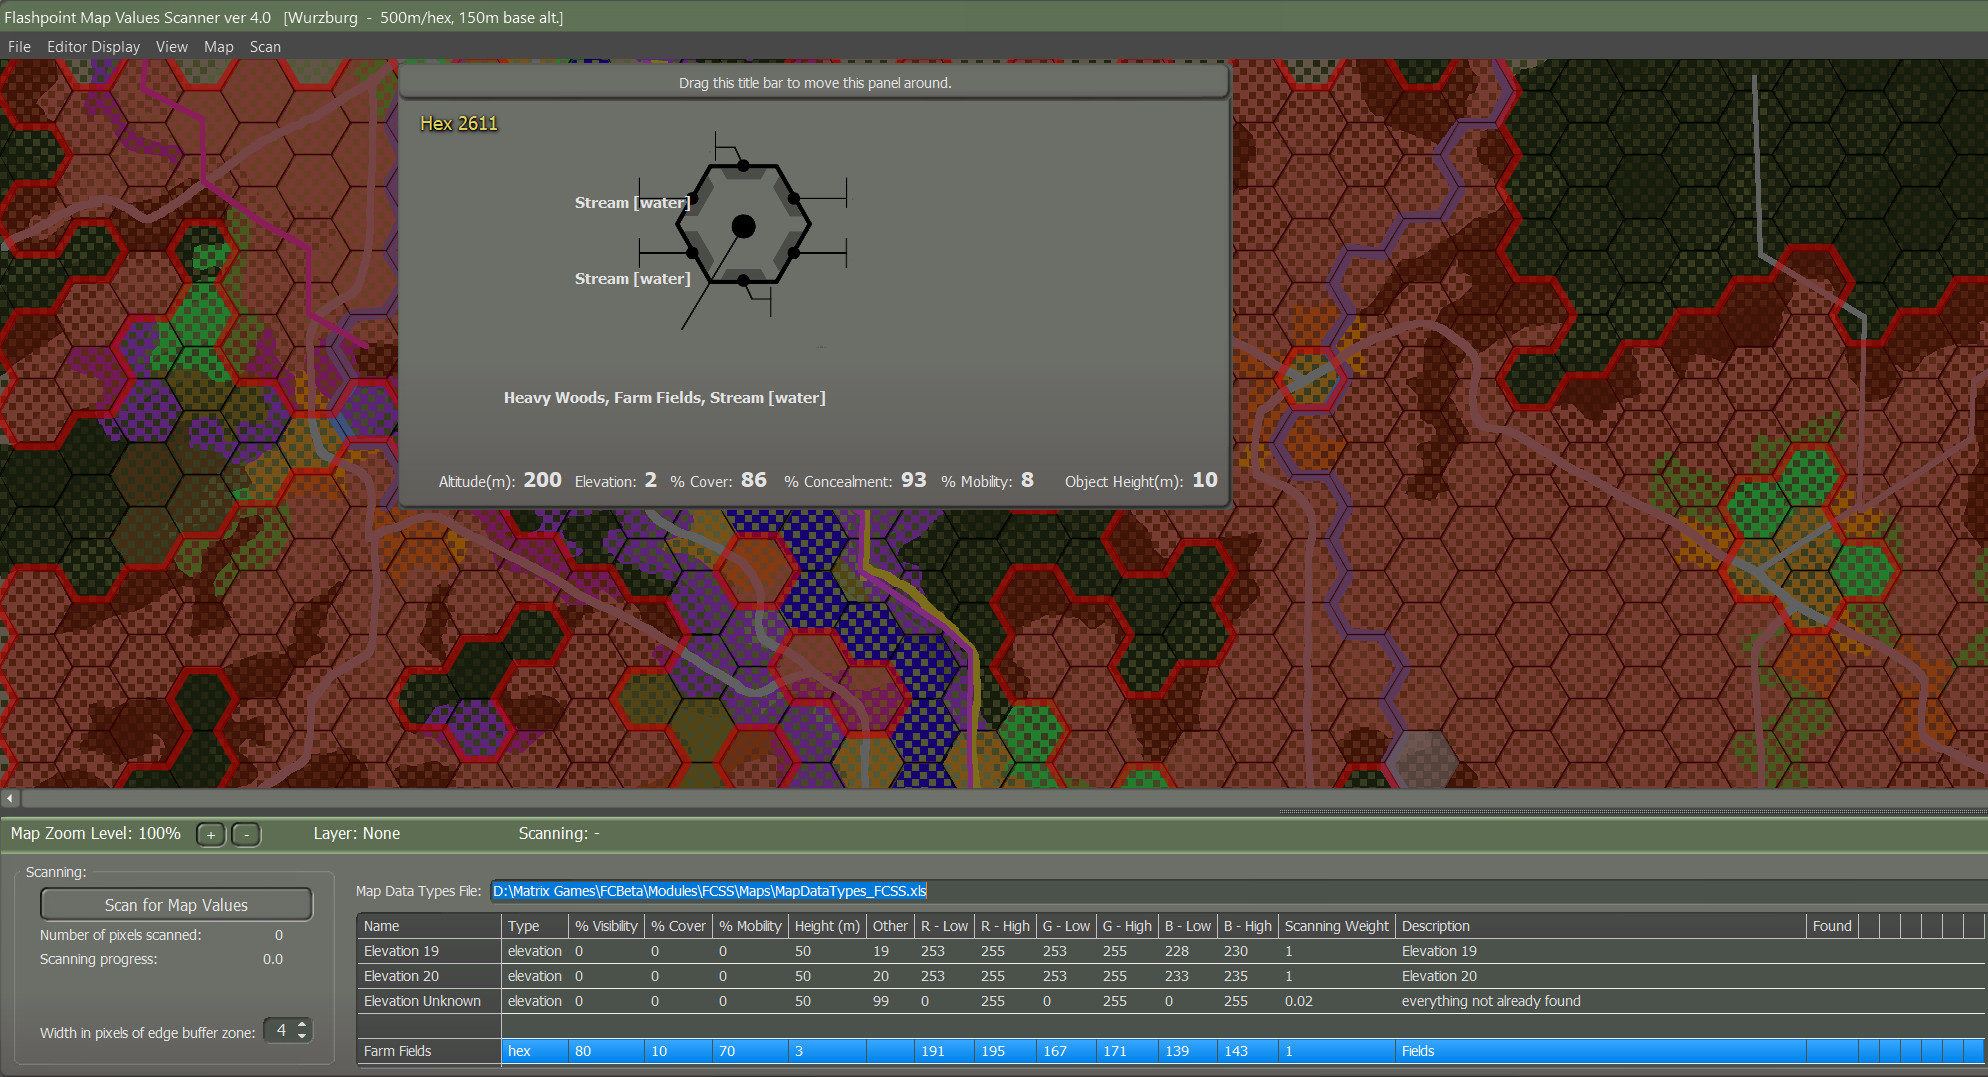The image size is (1988, 1077).
Task: Click the % Mobility column header
Action: [750, 926]
